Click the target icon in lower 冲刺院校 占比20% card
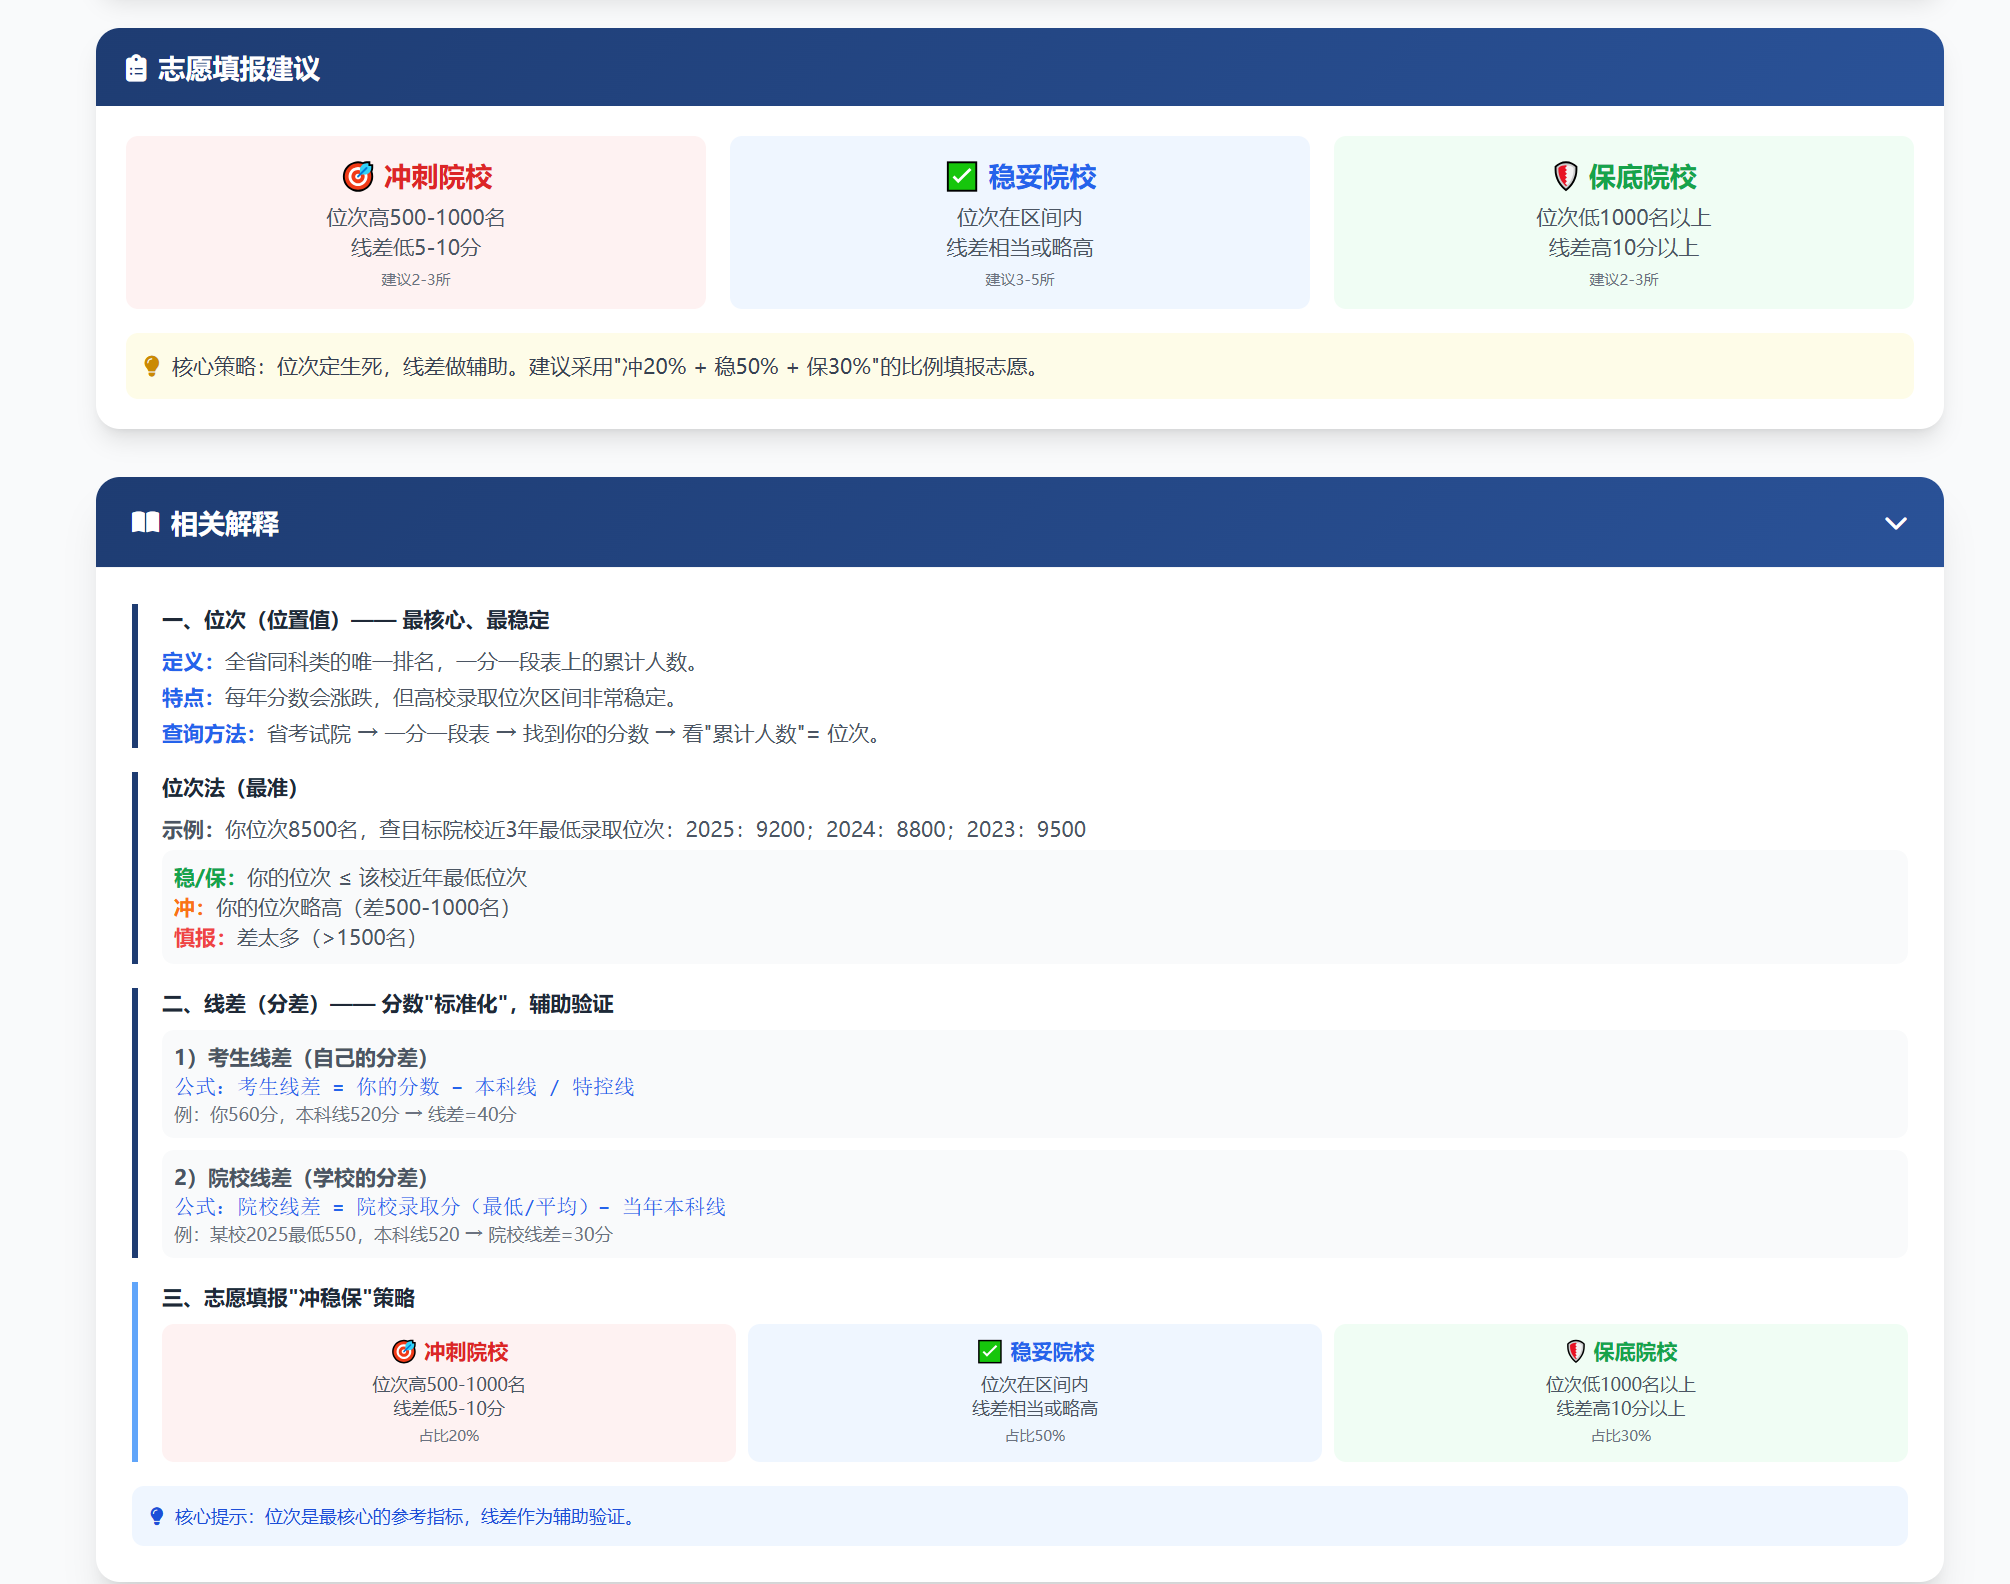 tap(404, 1351)
